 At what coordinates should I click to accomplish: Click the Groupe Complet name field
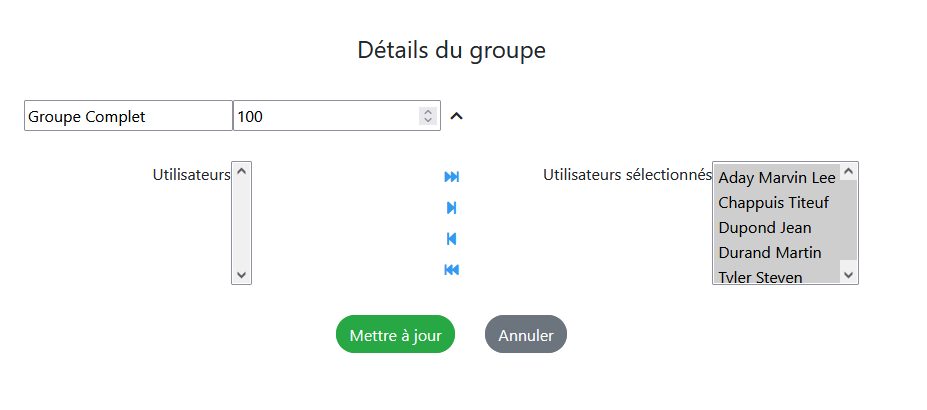coord(128,116)
